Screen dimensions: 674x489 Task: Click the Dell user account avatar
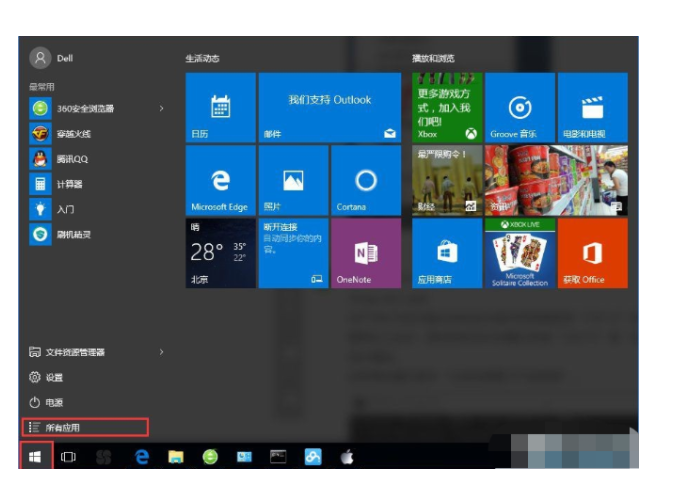(x=40, y=58)
